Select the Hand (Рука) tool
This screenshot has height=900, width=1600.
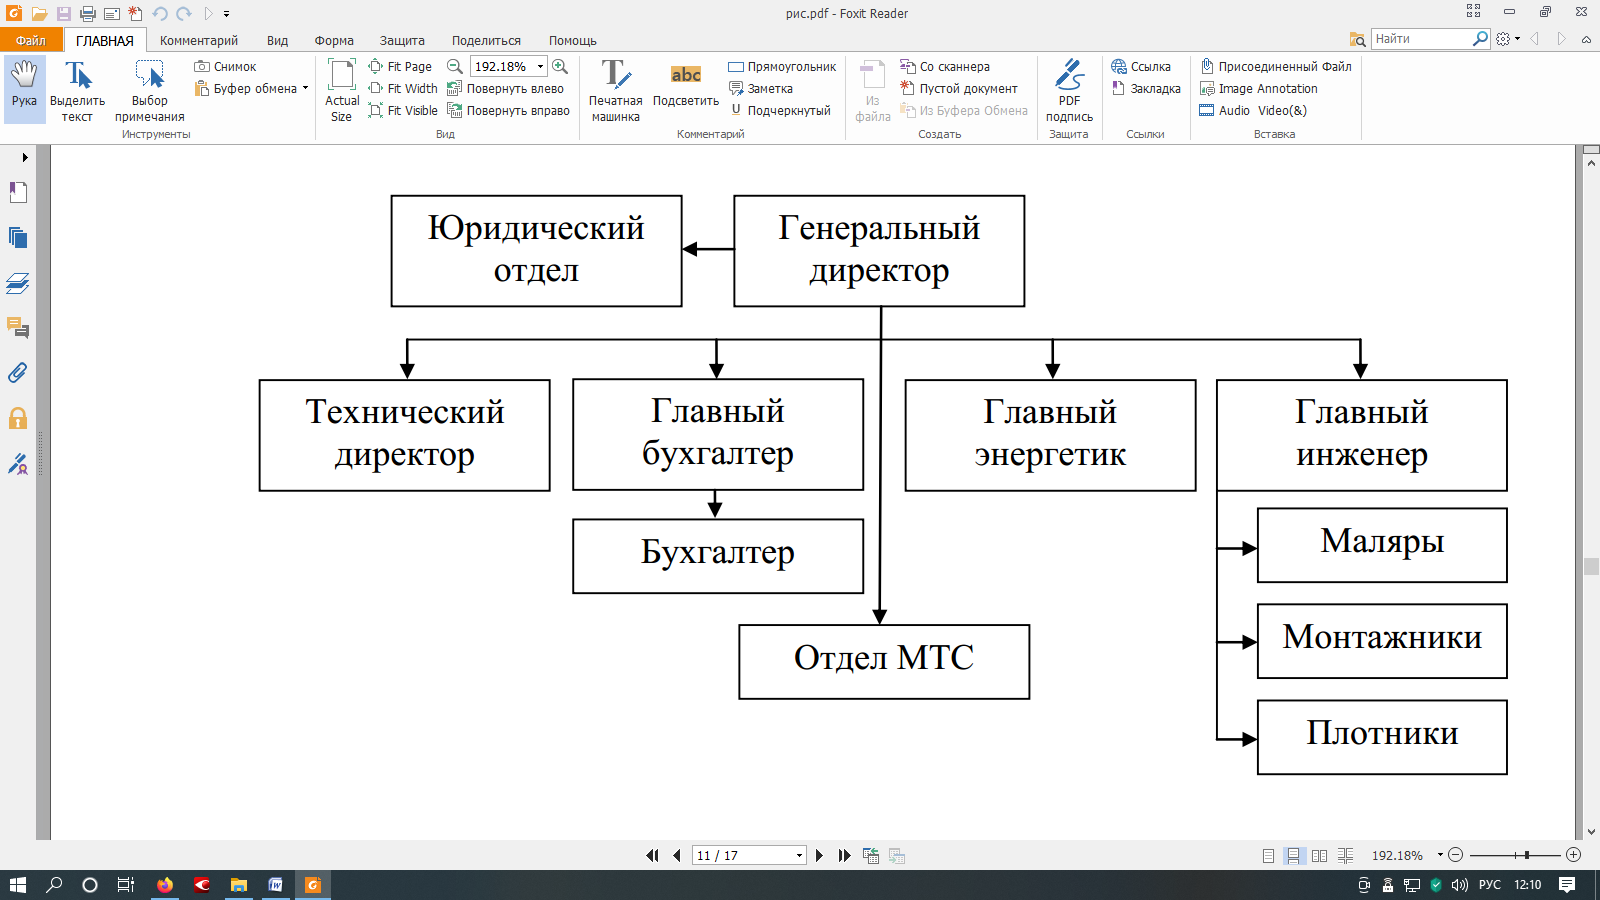pyautogui.click(x=24, y=88)
